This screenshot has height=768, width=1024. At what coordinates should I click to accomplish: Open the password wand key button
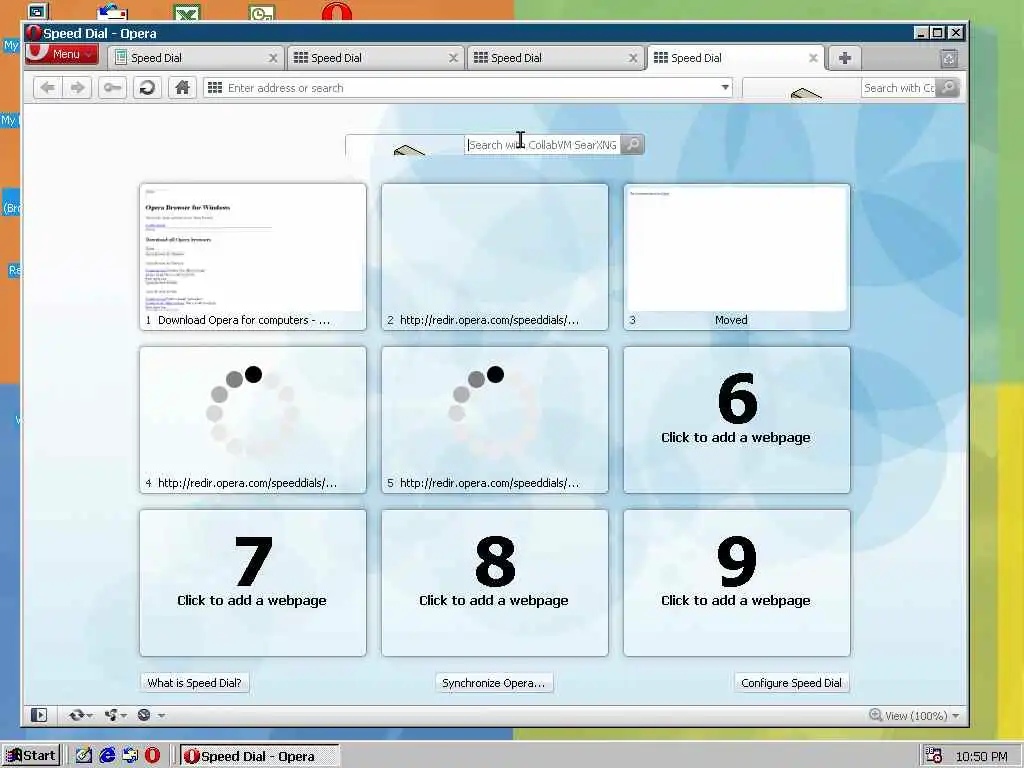pos(112,88)
